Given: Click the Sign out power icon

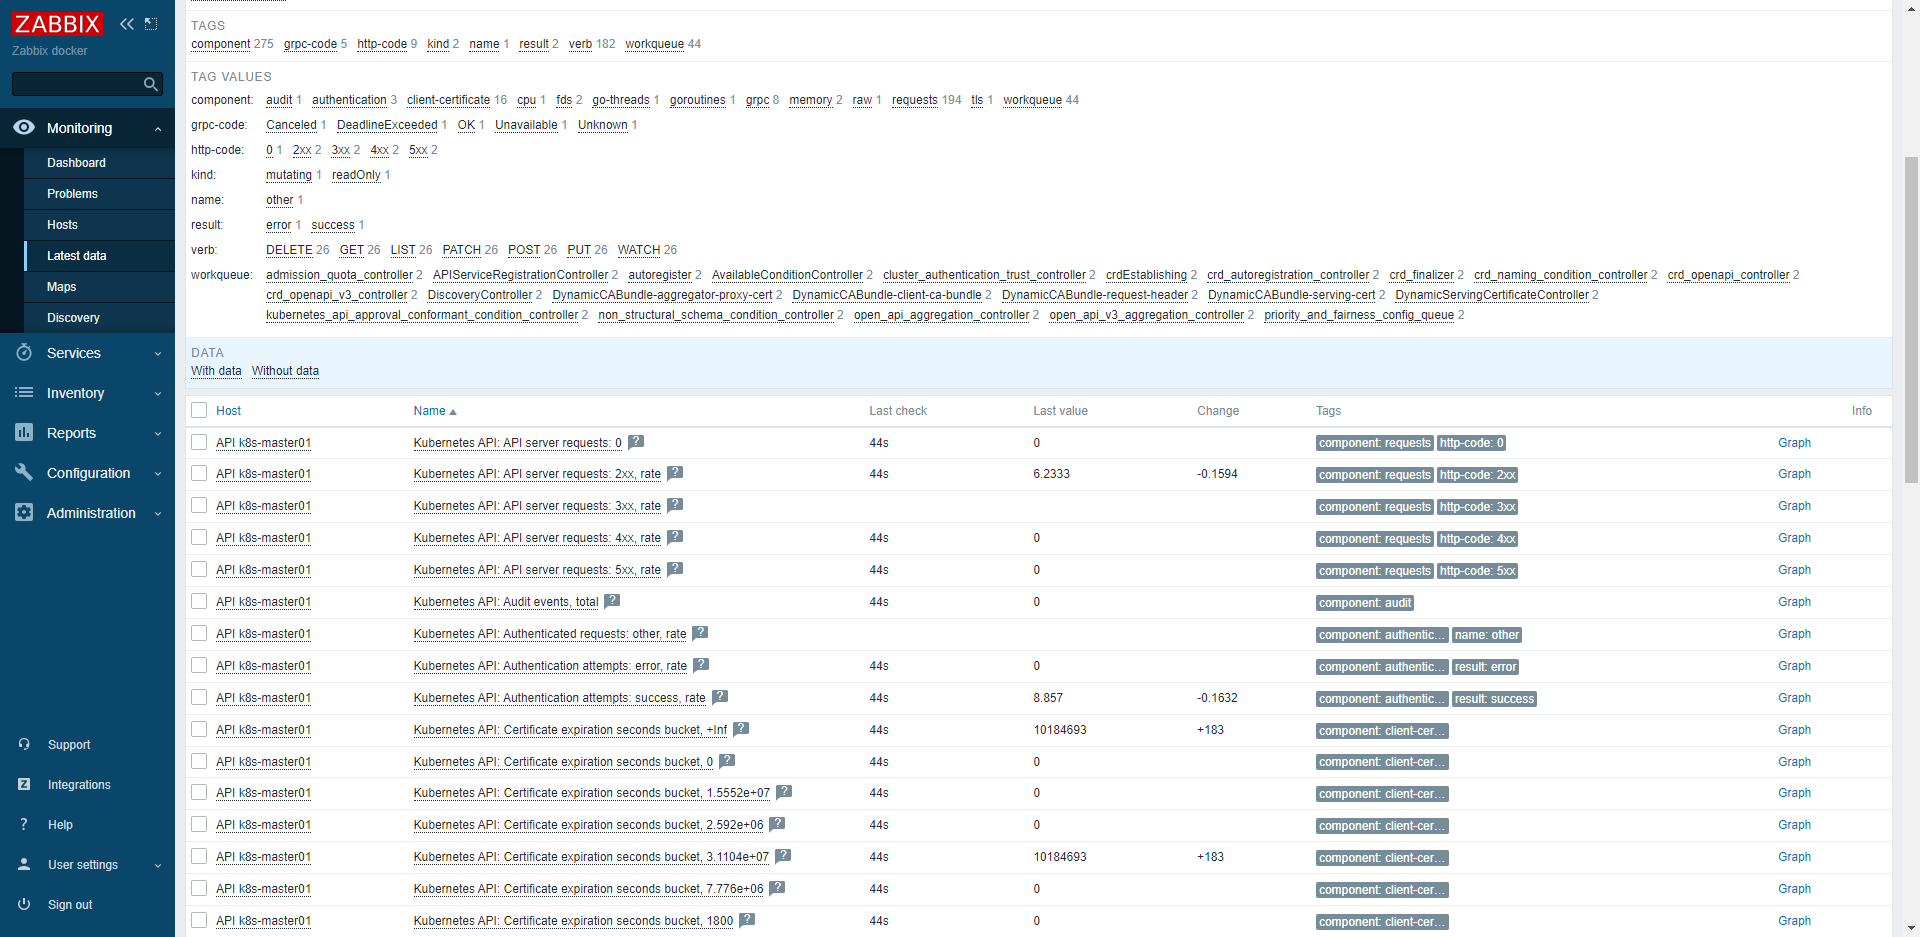Looking at the screenshot, I should [24, 904].
